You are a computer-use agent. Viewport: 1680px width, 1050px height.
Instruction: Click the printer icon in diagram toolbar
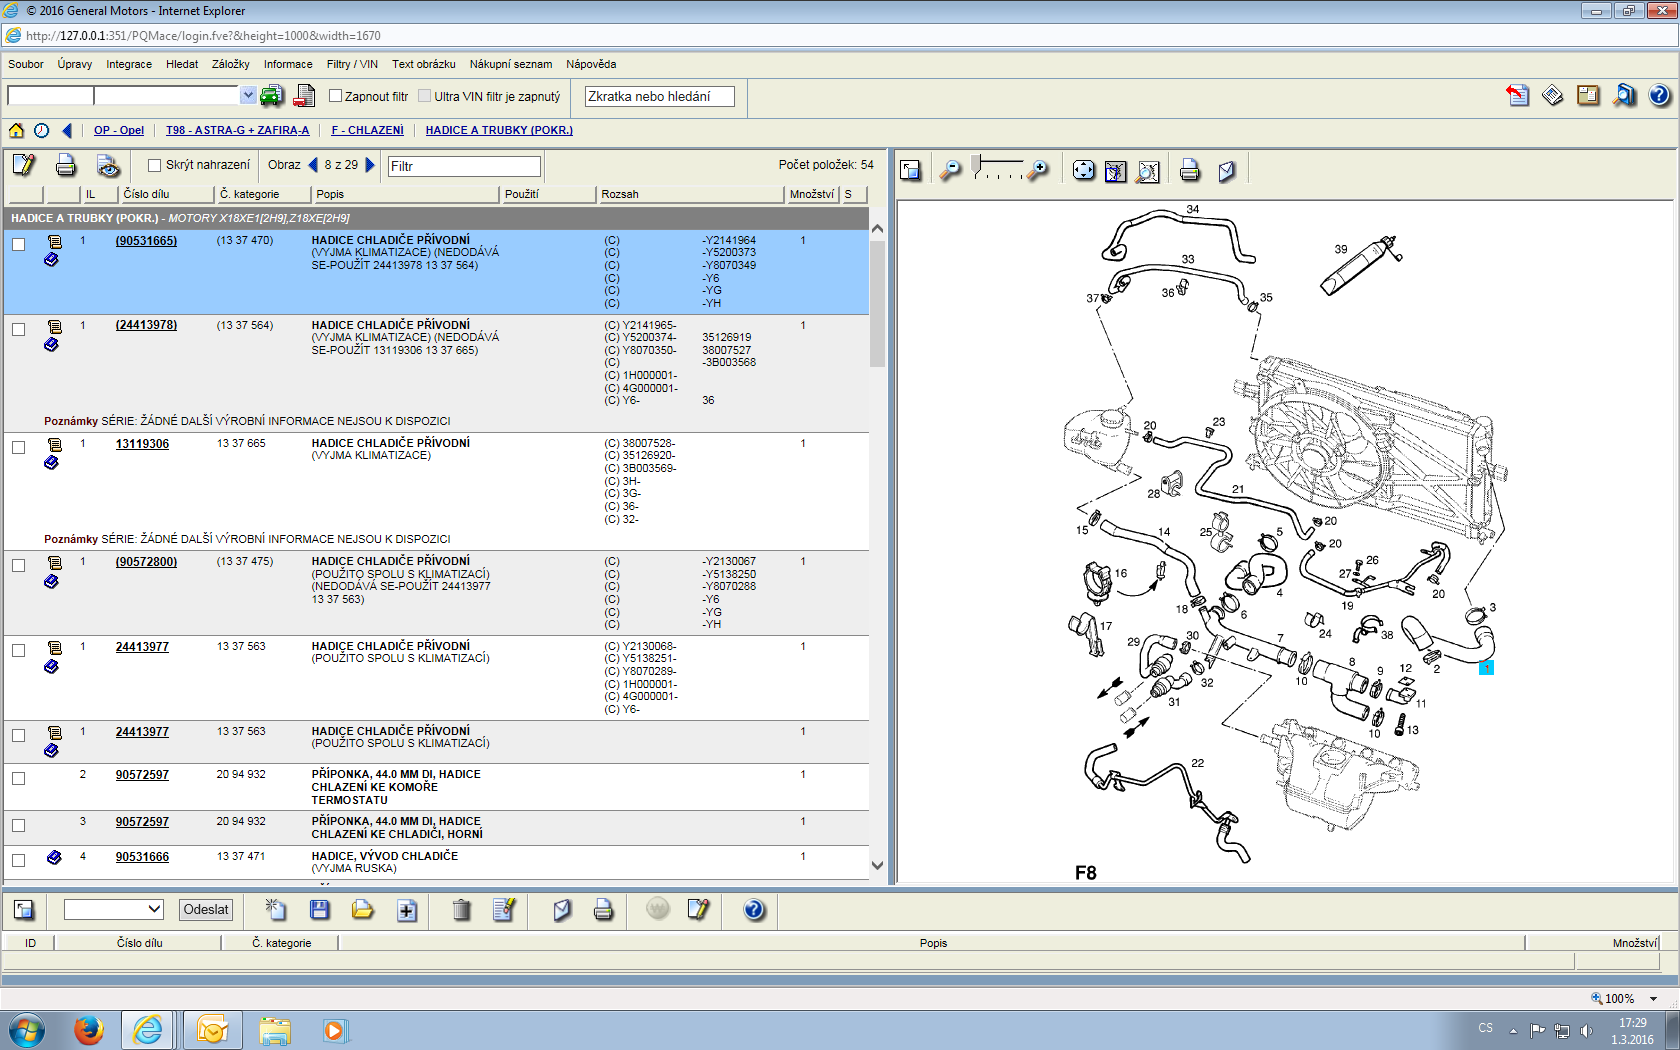point(1189,170)
